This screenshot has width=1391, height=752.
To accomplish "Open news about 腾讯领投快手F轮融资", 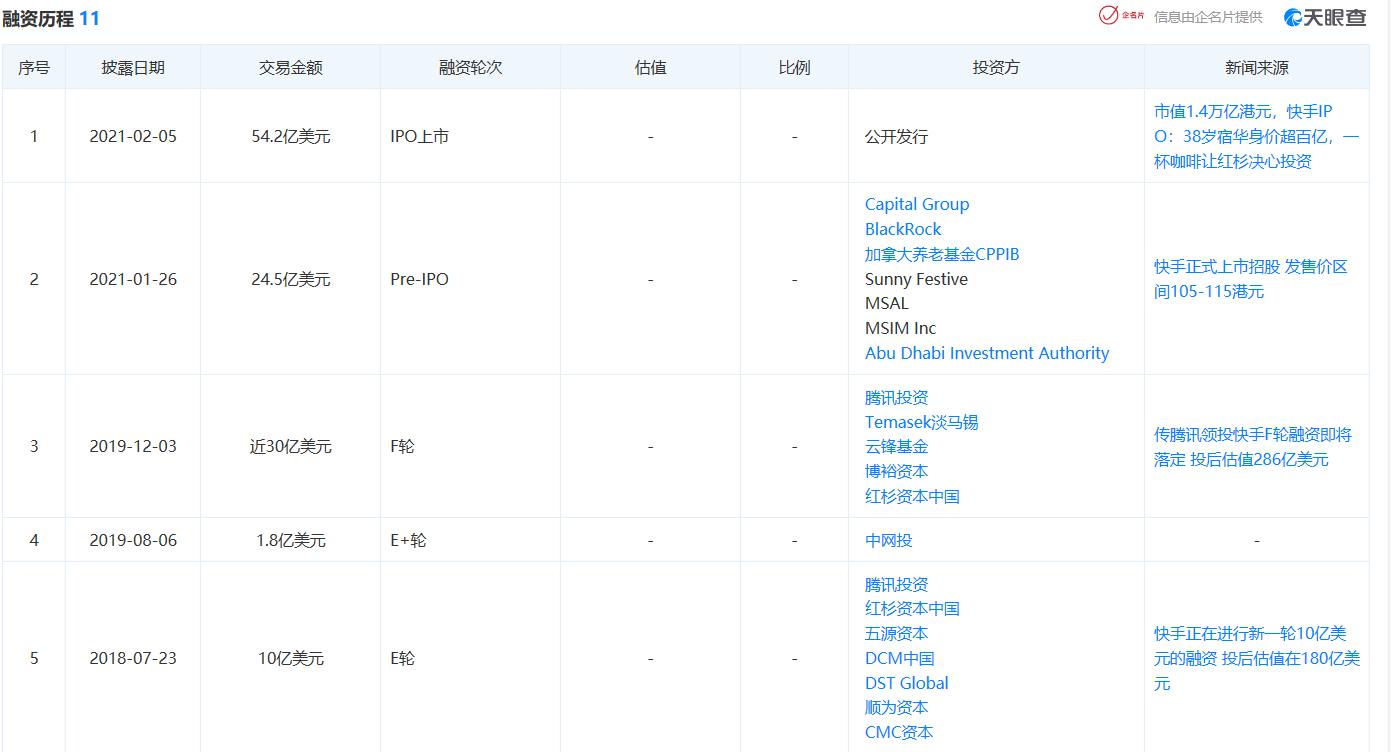I will pyautogui.click(x=1253, y=447).
